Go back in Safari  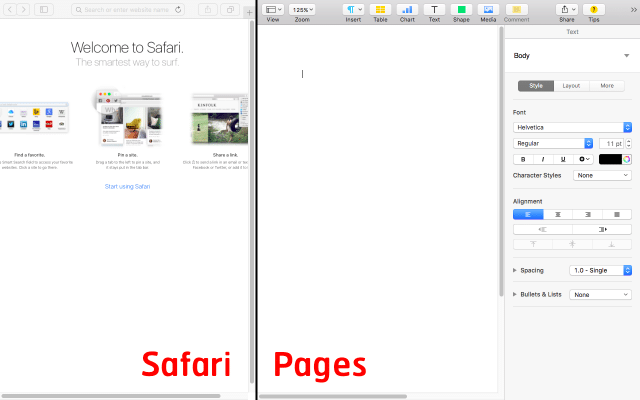coord(10,9)
